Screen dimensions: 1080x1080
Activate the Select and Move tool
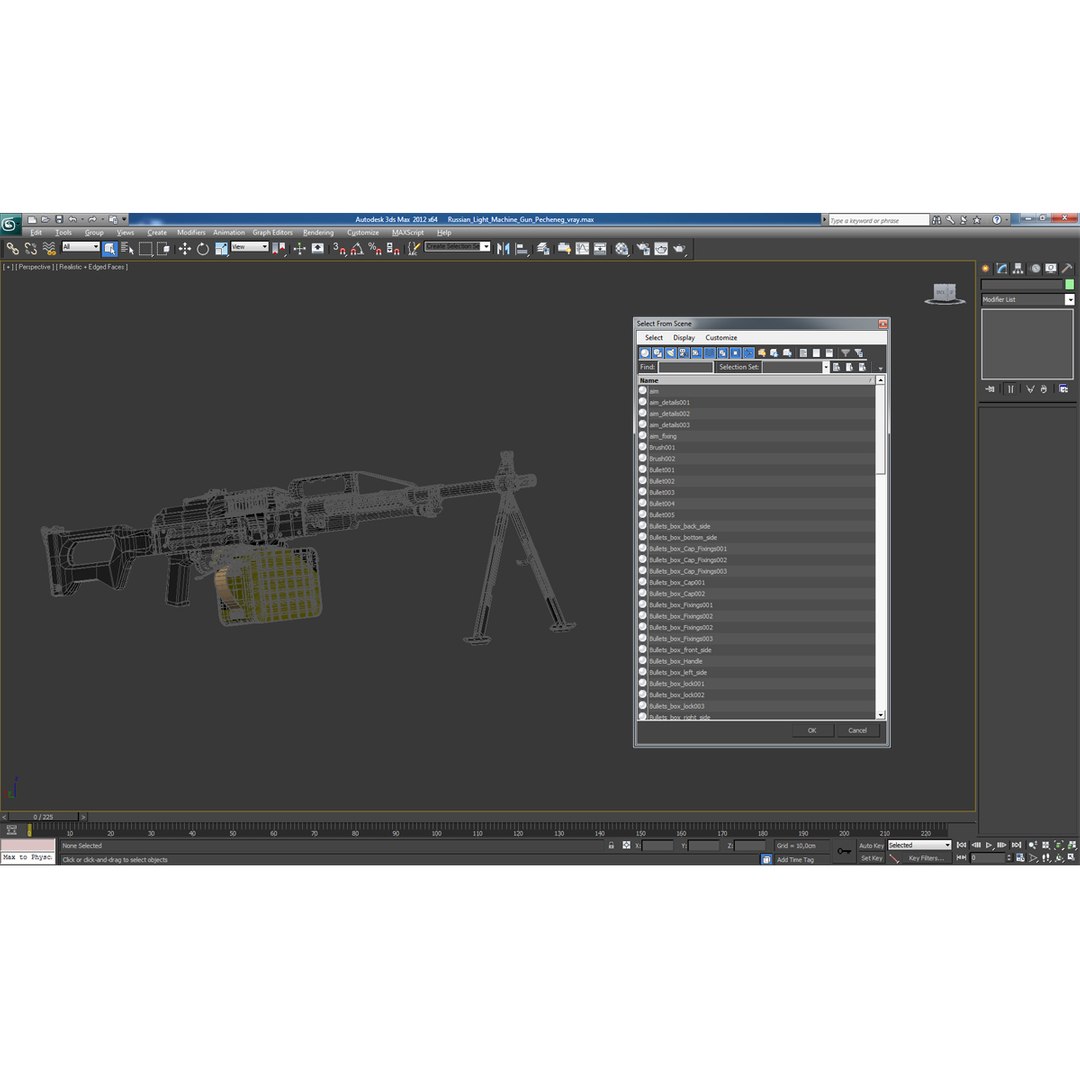(x=185, y=249)
